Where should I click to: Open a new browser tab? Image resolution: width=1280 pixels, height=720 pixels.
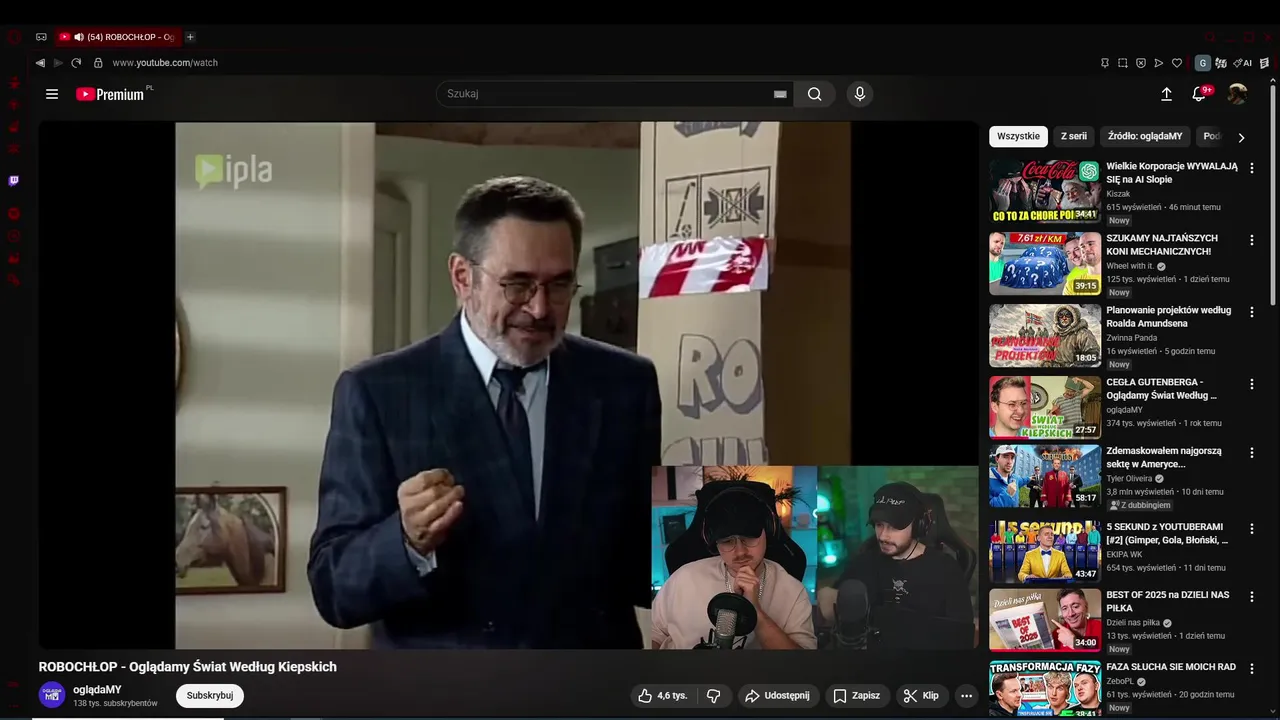click(190, 37)
